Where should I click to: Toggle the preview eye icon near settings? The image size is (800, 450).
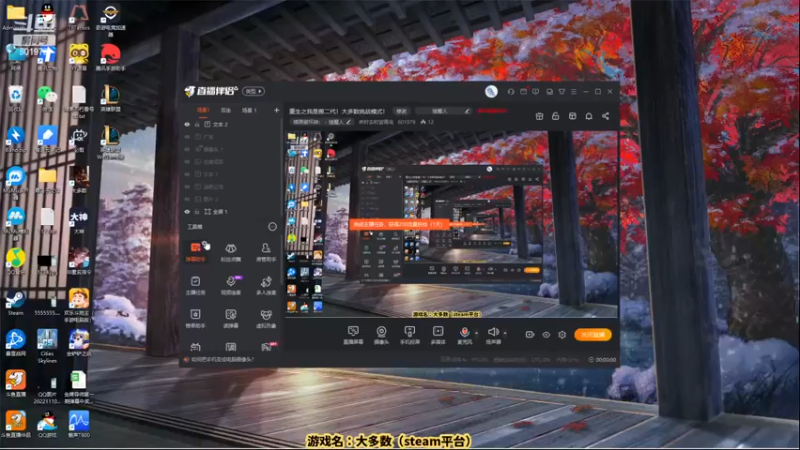pos(546,335)
